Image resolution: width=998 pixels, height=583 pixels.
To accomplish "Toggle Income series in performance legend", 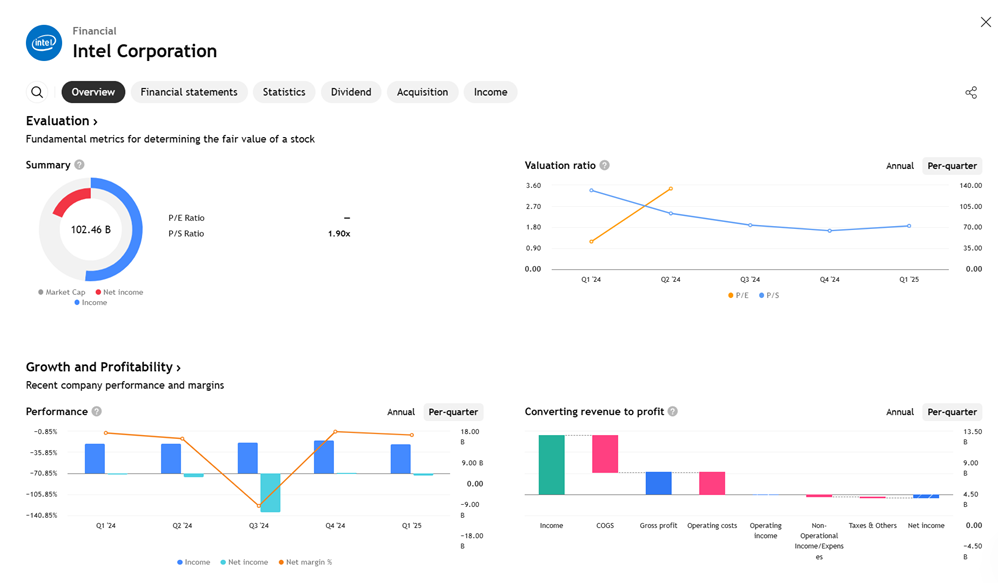I will pos(193,562).
